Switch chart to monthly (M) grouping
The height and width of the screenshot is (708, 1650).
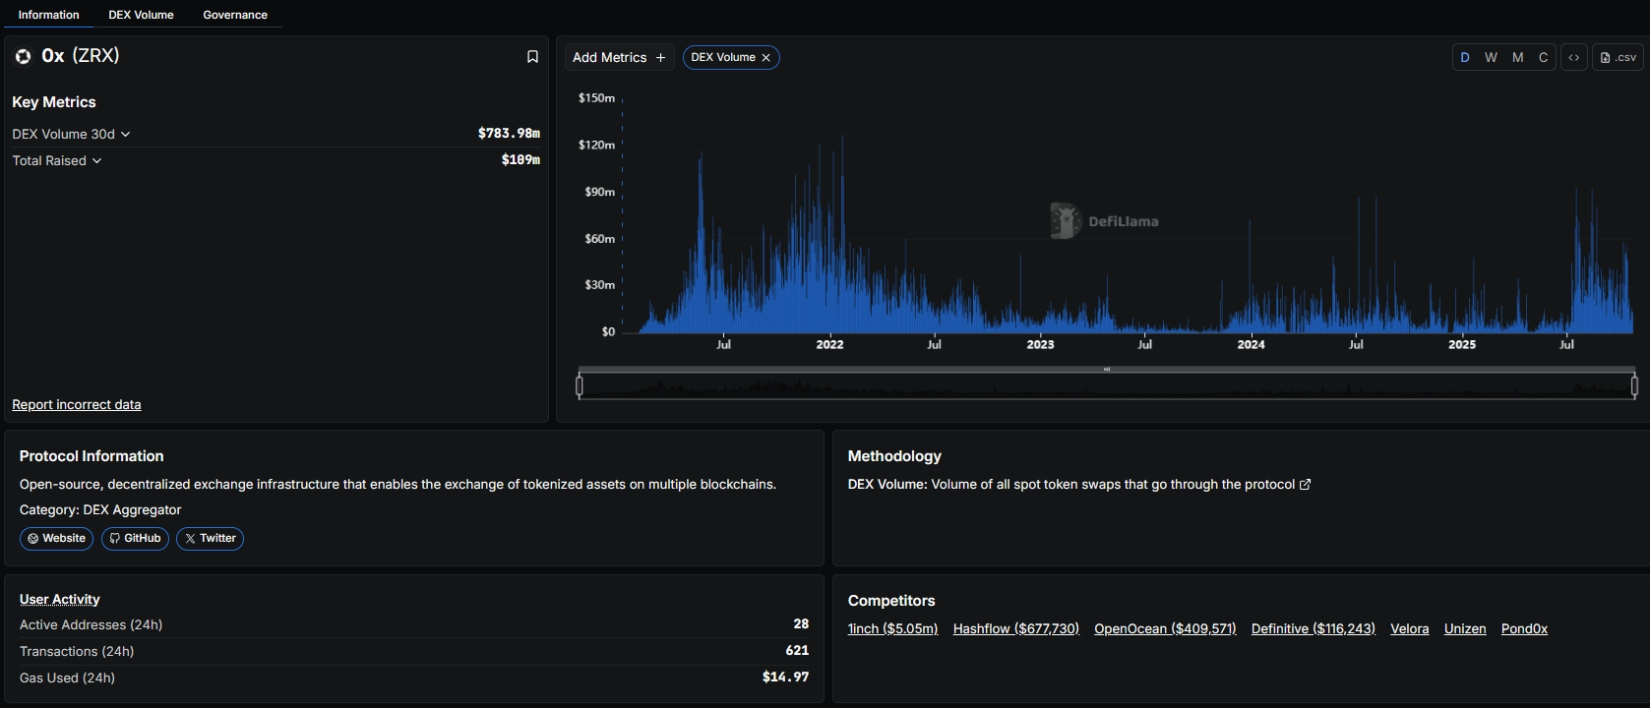[1518, 58]
